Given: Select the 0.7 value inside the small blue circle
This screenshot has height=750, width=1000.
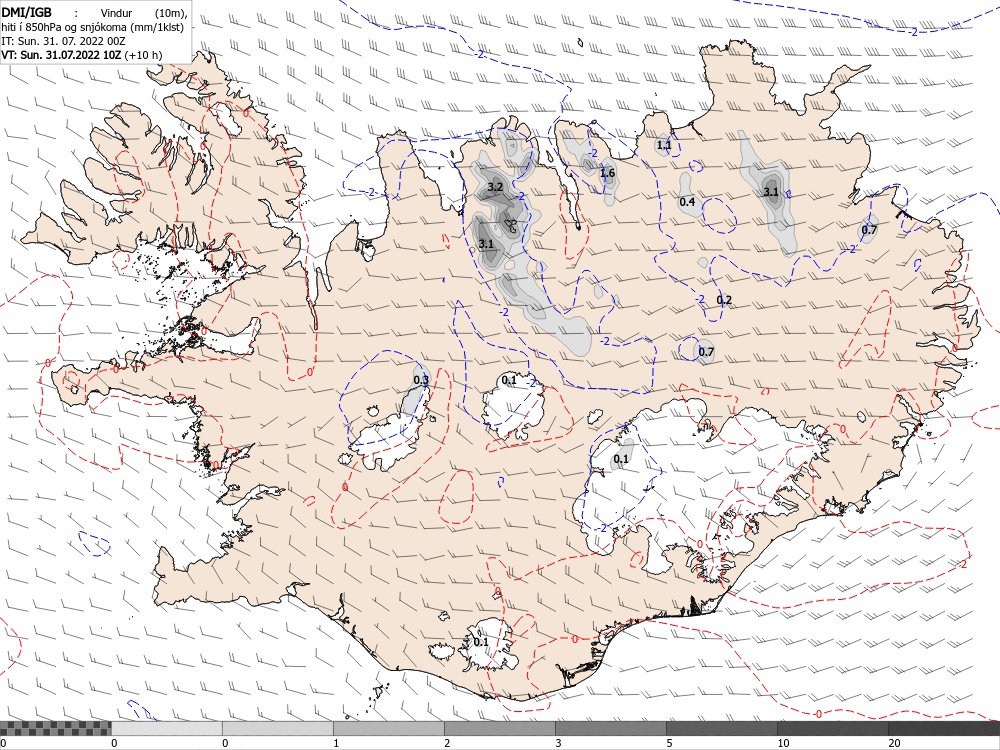Looking at the screenshot, I should pyautogui.click(x=705, y=352).
